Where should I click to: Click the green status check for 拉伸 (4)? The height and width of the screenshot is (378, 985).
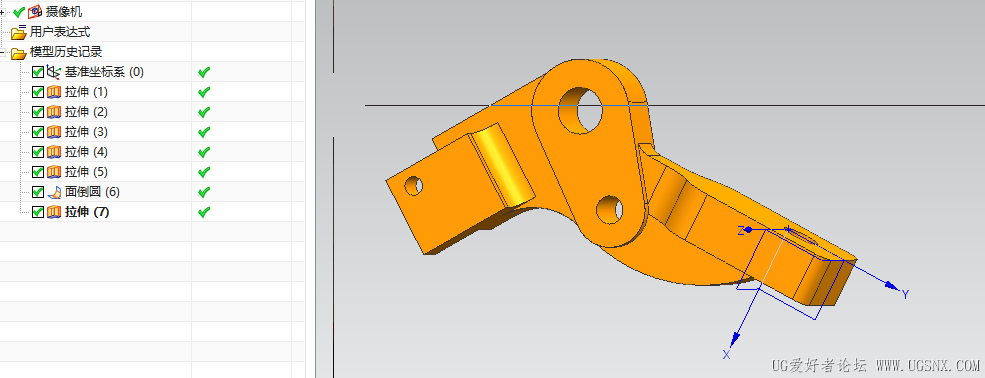coord(204,152)
